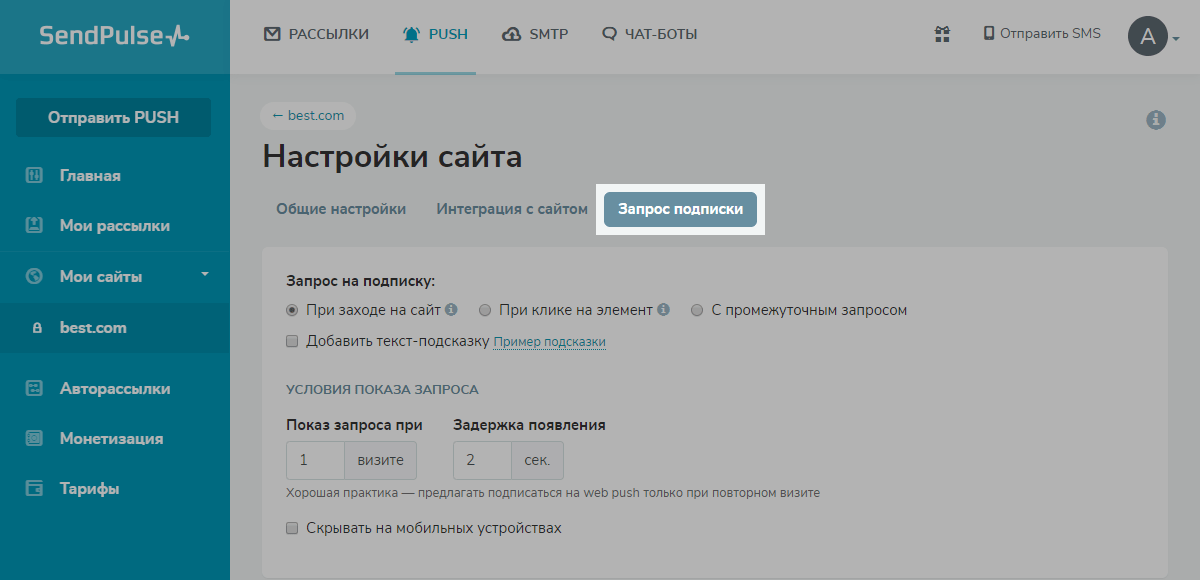This screenshot has width=1200, height=580.
Task: Select 'При клике на элемент' radio option
Action: pyautogui.click(x=485, y=310)
